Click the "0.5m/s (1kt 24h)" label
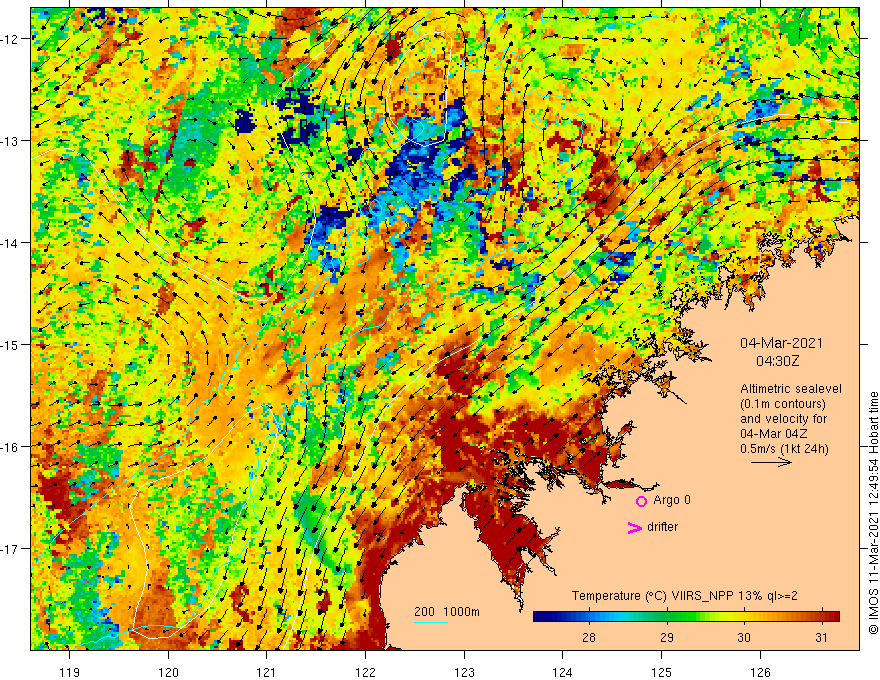This screenshot has height=680, width=880. [x=784, y=449]
